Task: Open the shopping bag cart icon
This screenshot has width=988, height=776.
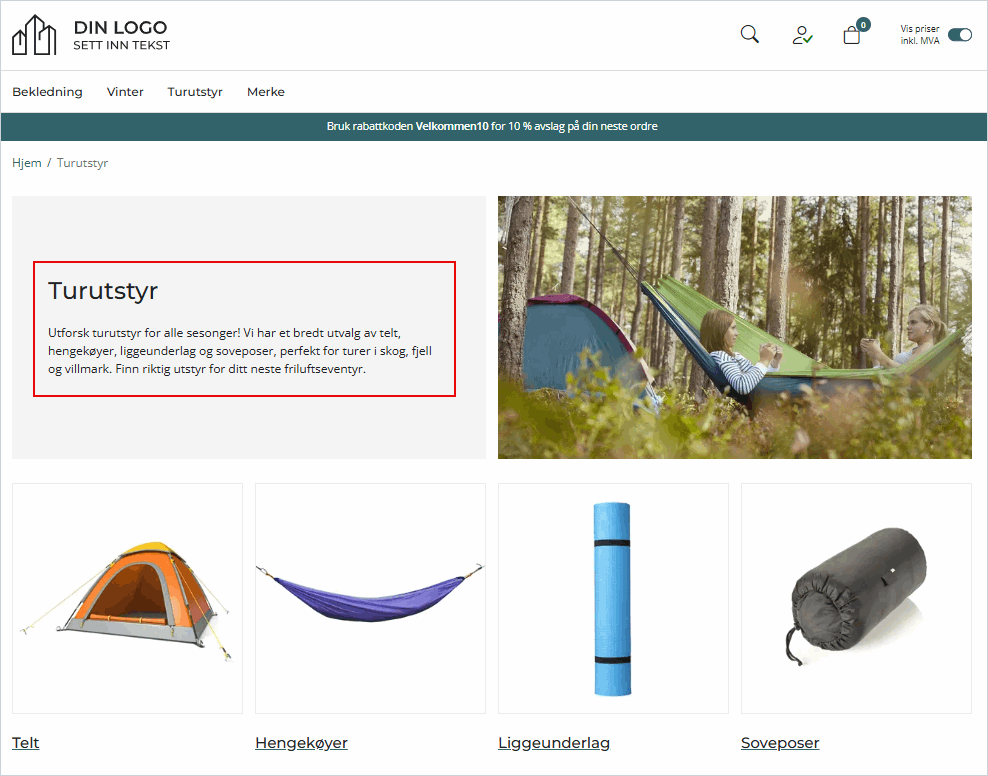Action: click(852, 36)
